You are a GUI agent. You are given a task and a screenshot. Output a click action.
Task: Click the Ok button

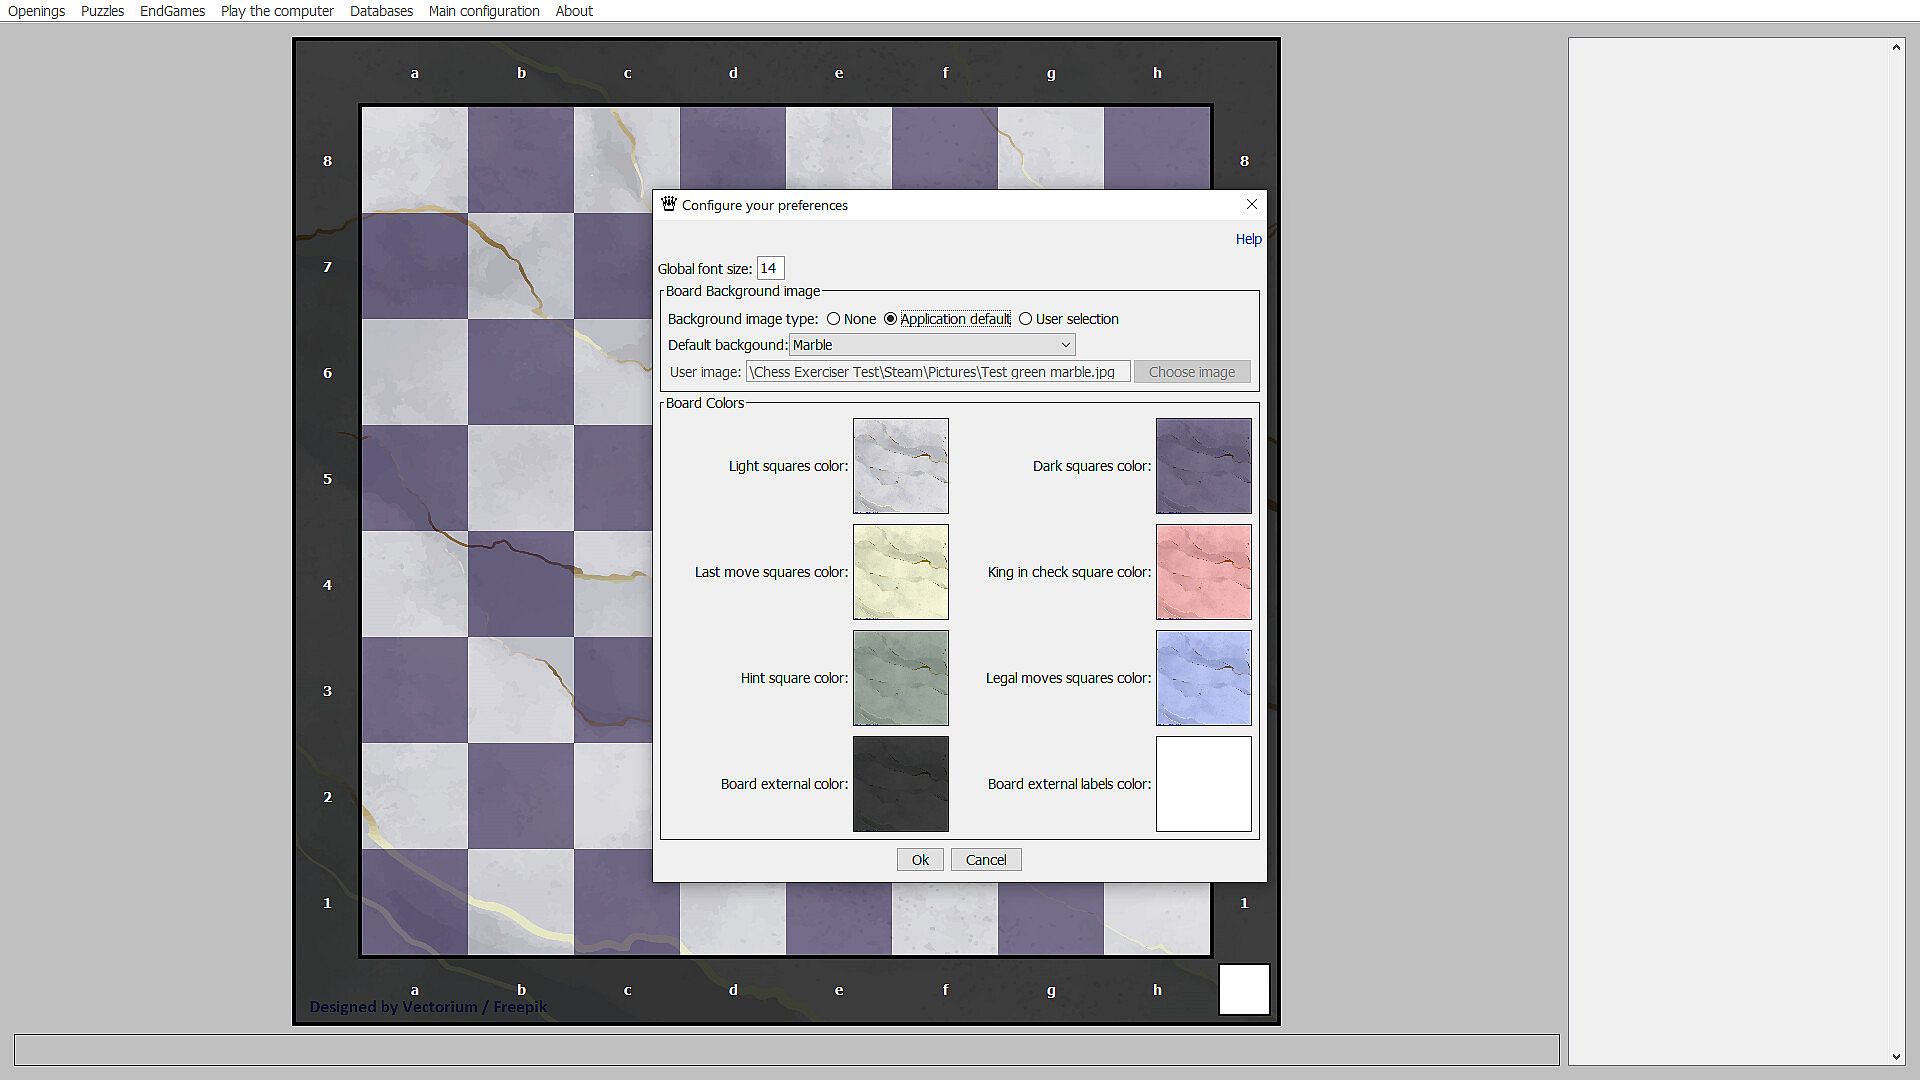coord(919,860)
